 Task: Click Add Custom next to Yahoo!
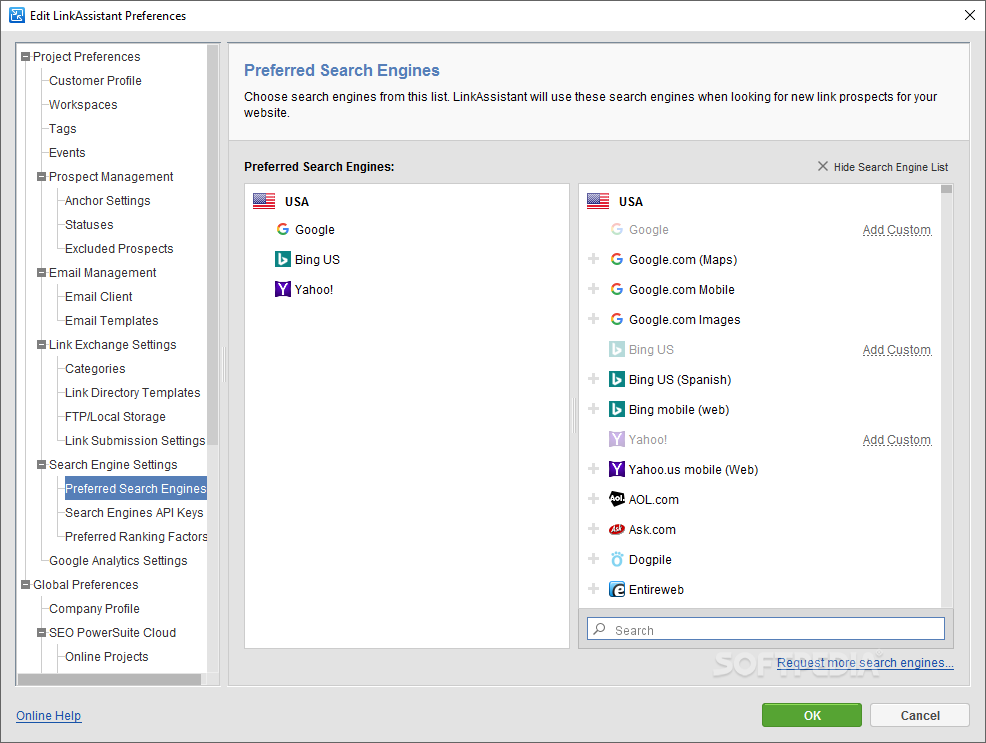pos(897,439)
